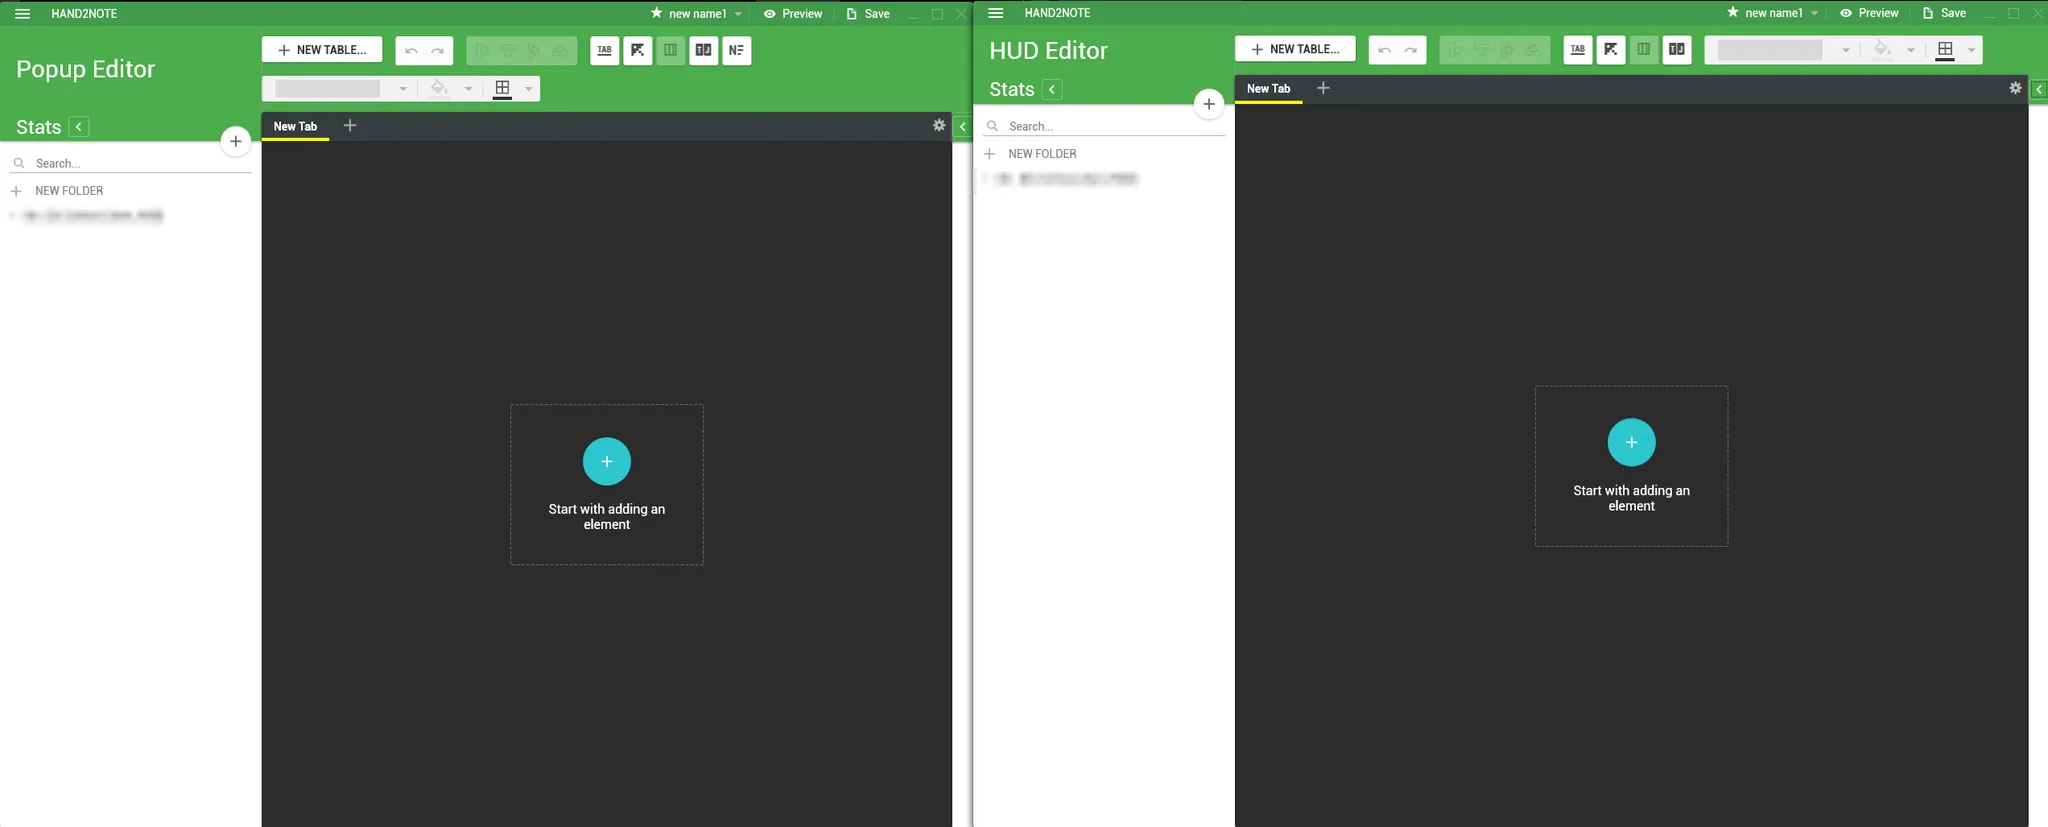Add a new tab in Popup Editor
Screen dimensions: 2048x827
click(x=350, y=126)
